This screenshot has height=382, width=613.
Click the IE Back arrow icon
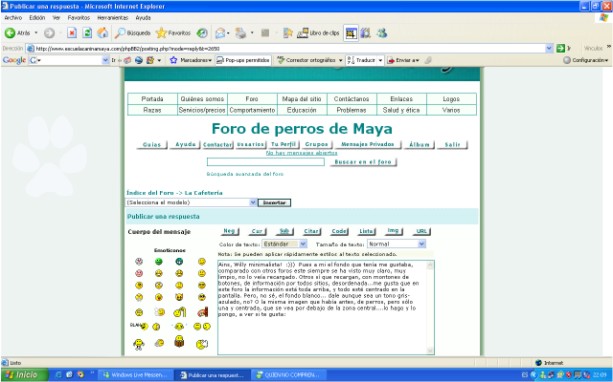(x=10, y=33)
